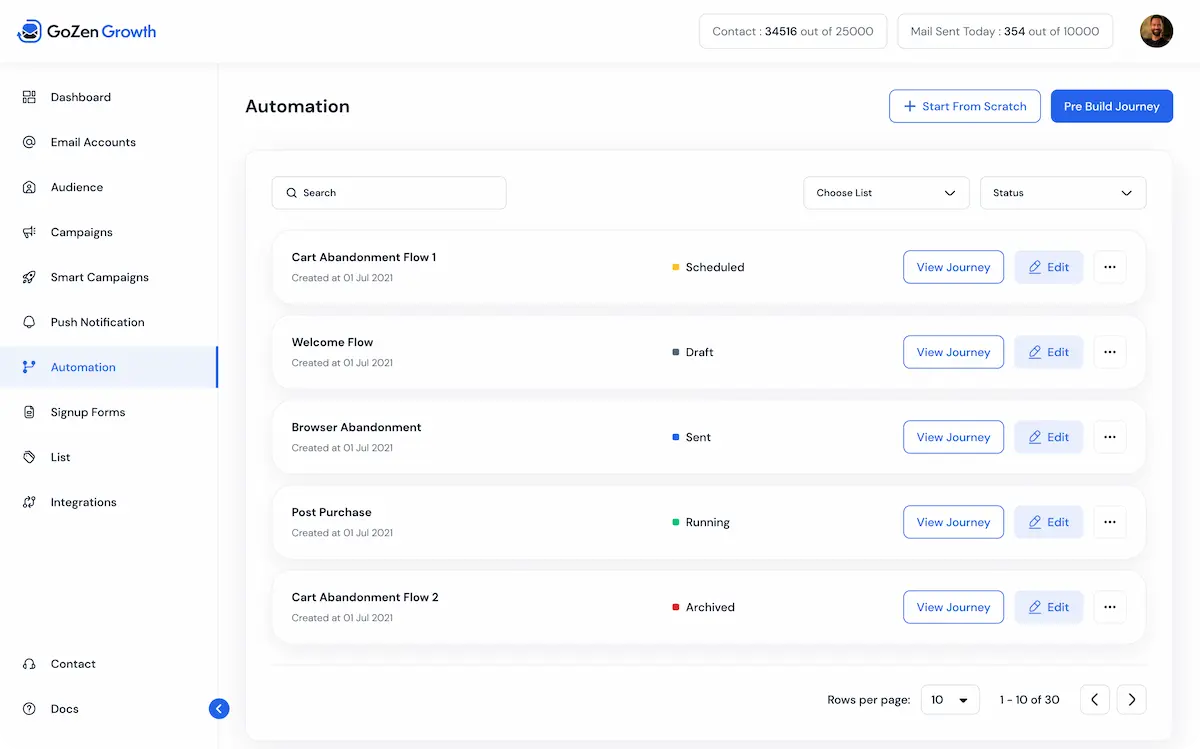Viewport: 1200px width, 749px height.
Task: Open the Audience section
Action: tap(76, 187)
